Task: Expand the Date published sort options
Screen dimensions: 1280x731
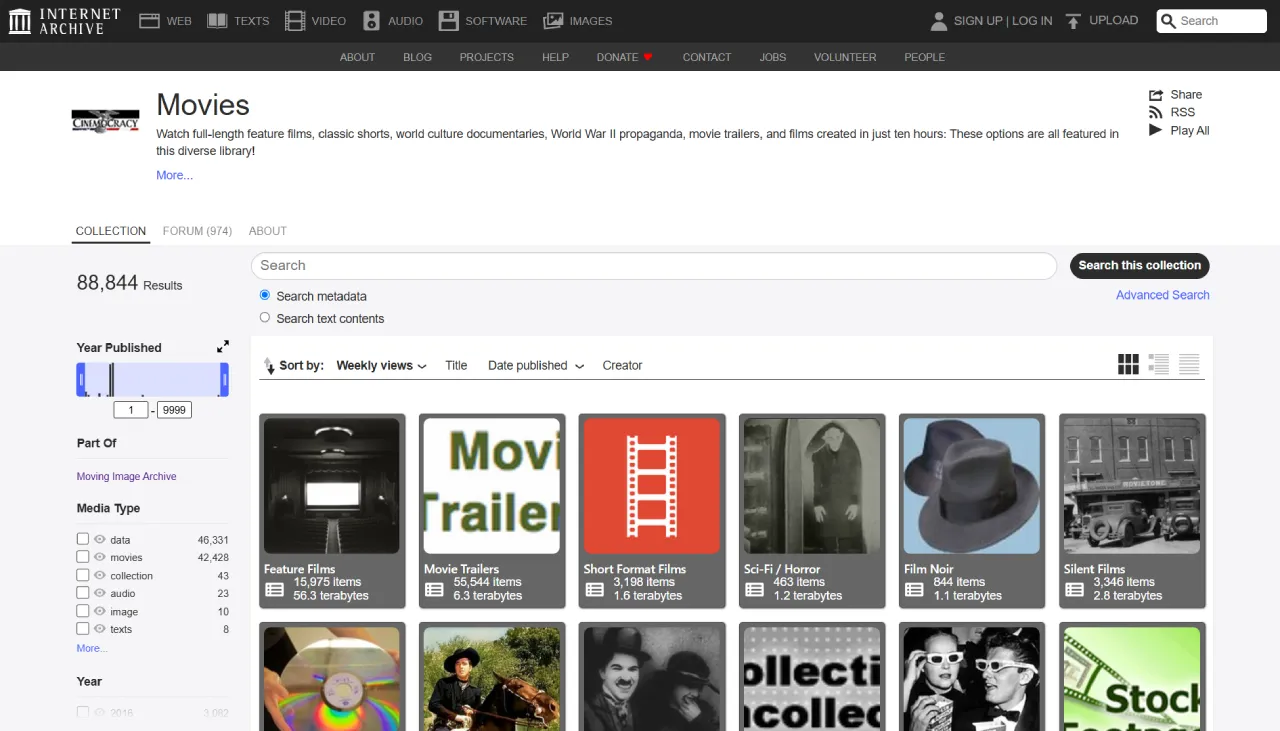Action: 535,365
